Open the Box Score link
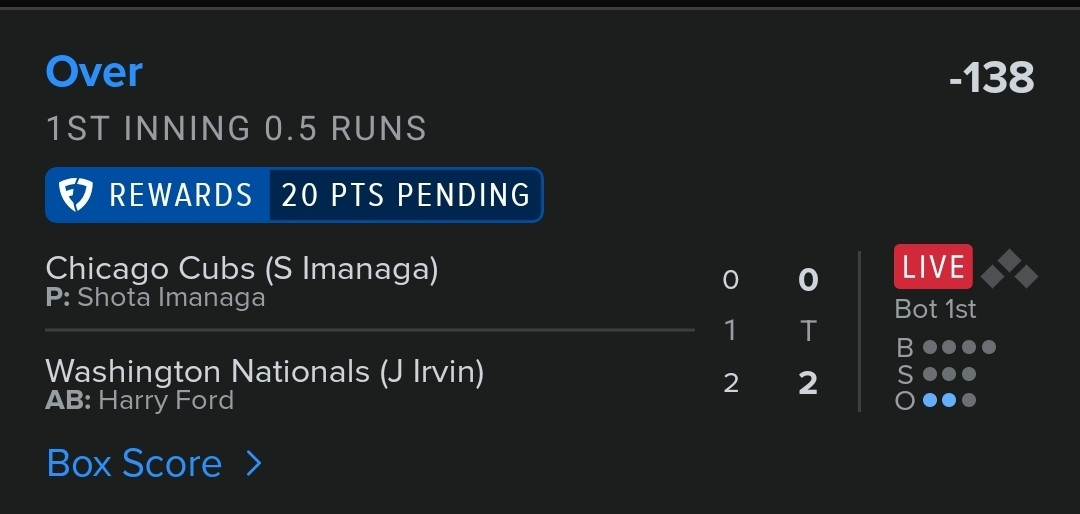Viewport: 1080px width, 514px height. [x=134, y=463]
